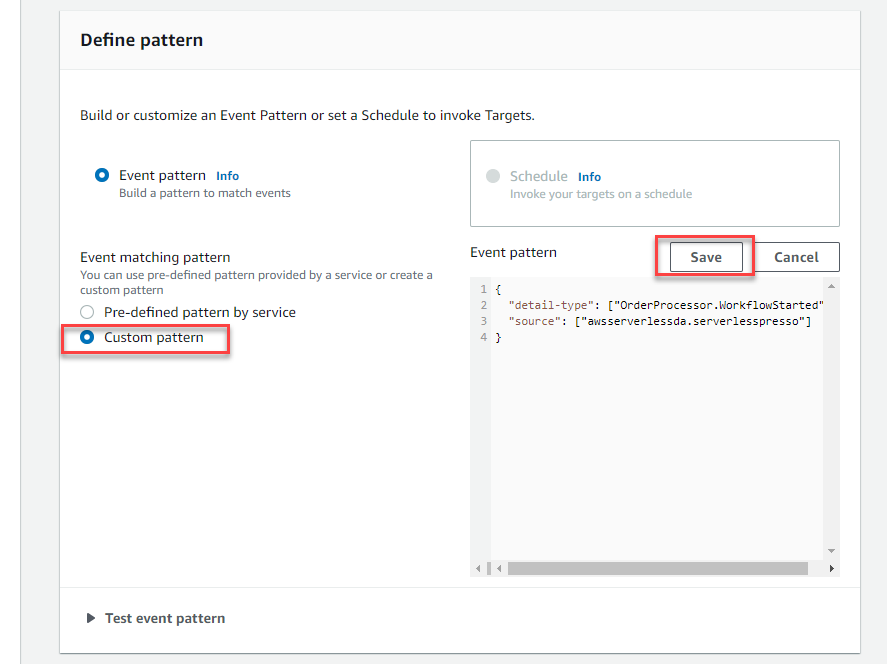Click the code editor scroll down arrow
This screenshot has width=887, height=664.
pyautogui.click(x=831, y=551)
